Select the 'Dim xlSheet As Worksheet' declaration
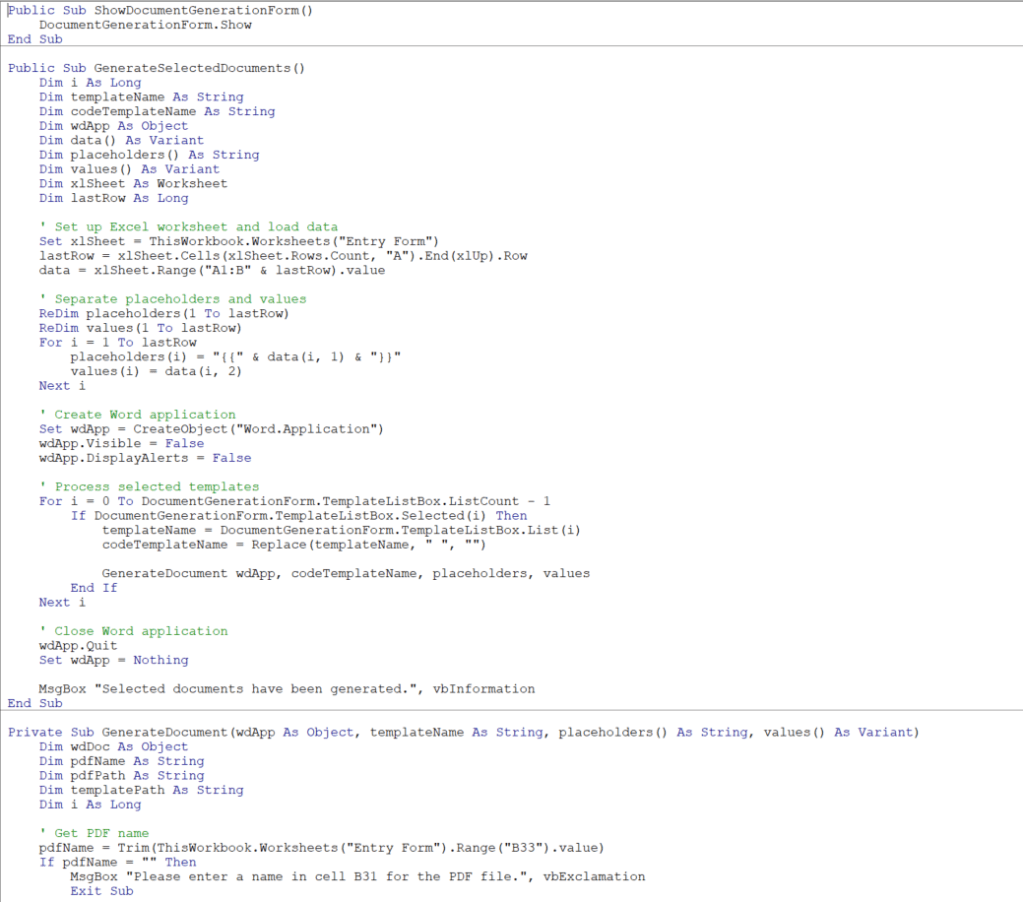Screen dimensions: 1023x902 (133, 183)
